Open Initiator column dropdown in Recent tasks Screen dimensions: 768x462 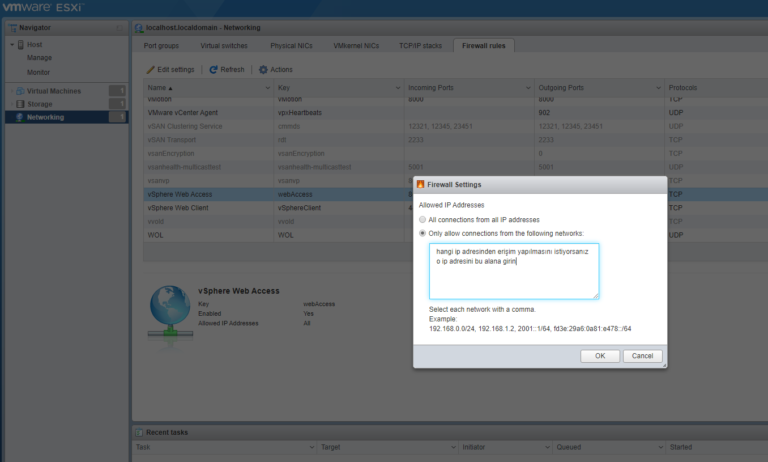click(547, 447)
